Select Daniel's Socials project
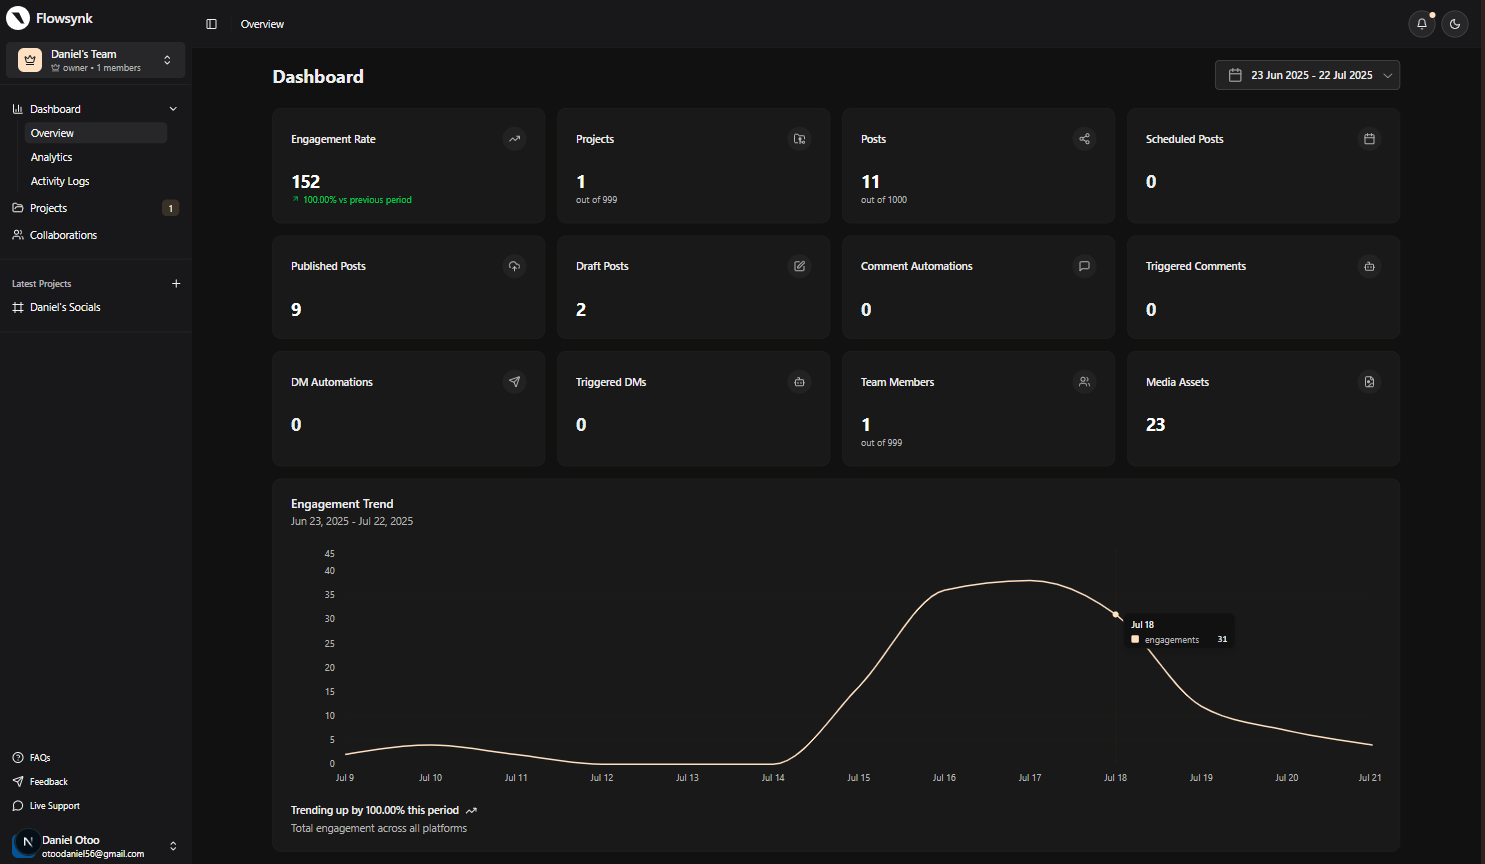Viewport: 1485px width, 864px height. coord(65,307)
